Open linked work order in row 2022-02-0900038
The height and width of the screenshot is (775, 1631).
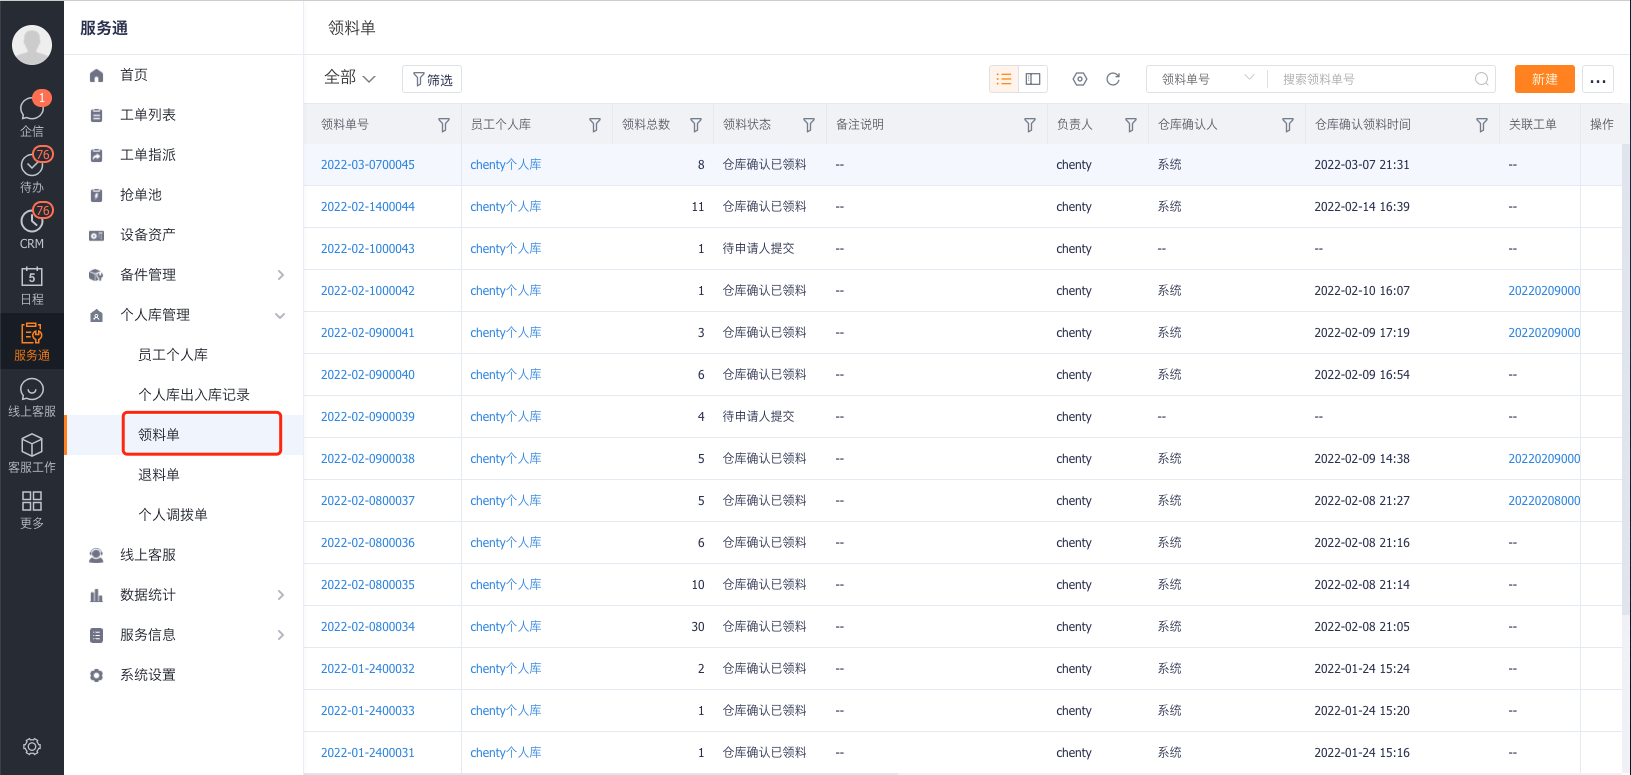1544,459
